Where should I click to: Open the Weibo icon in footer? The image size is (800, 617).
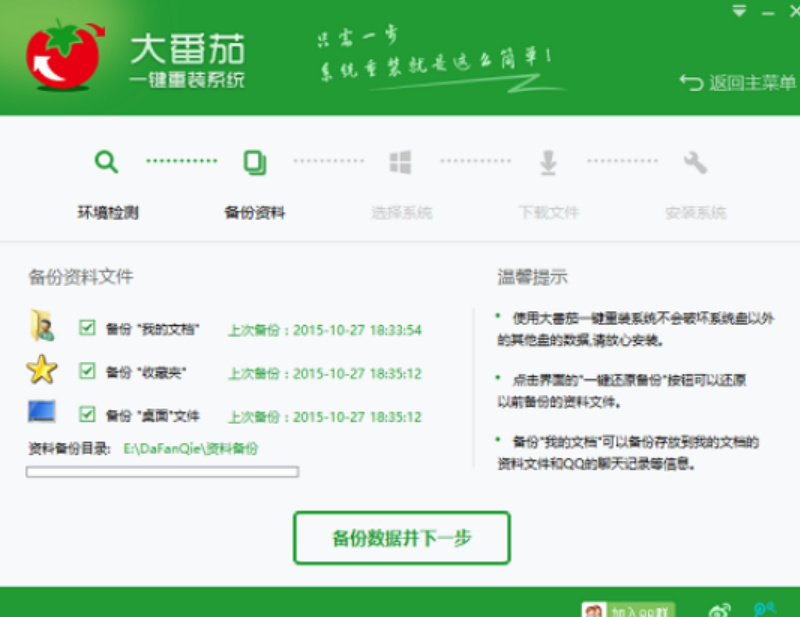(719, 610)
